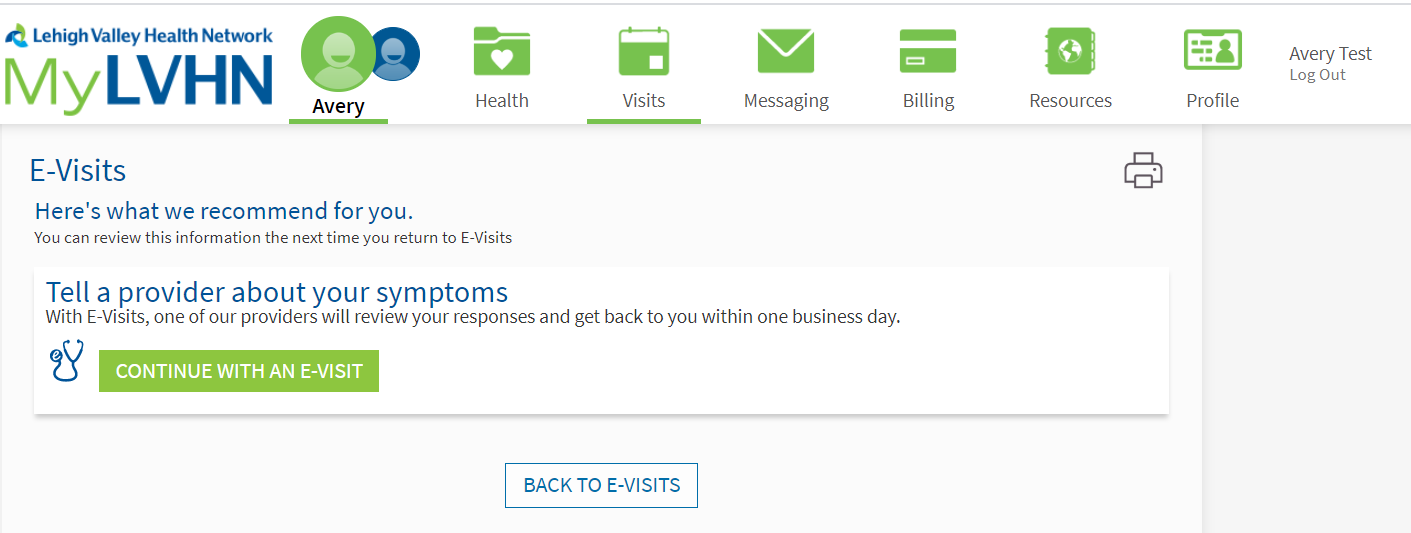The image size is (1411, 533).
Task: Click the green Avery avatar icon
Action: coord(337,53)
